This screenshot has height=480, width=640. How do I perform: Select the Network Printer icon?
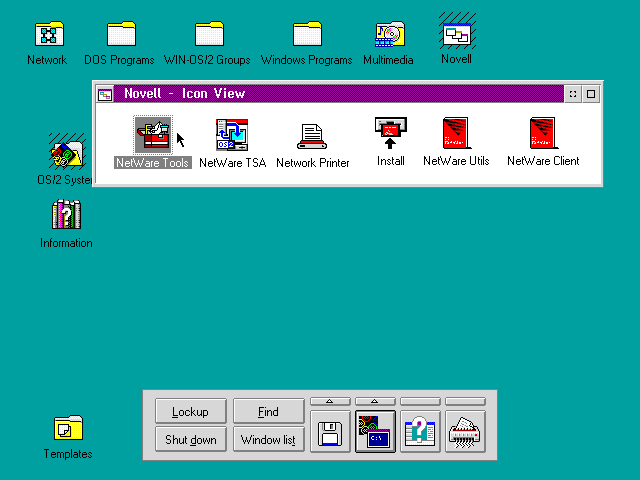(x=312, y=137)
